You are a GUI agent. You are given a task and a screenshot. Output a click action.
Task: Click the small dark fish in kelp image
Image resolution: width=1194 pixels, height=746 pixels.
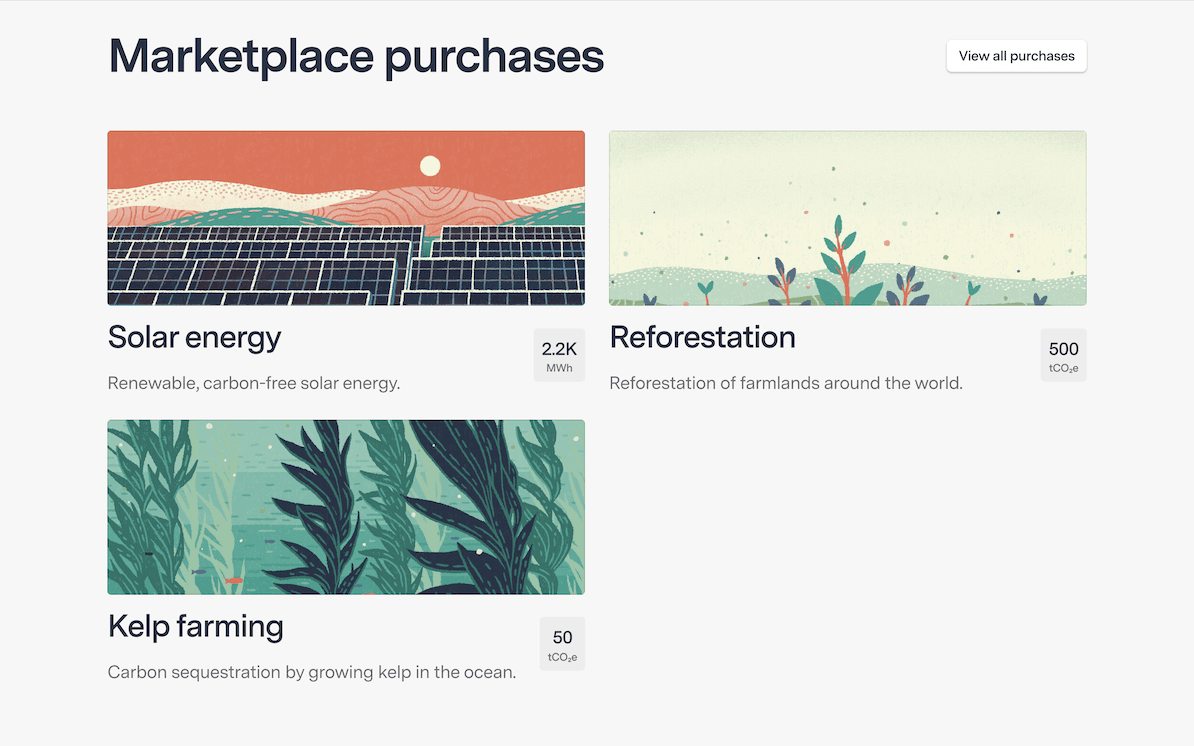(x=198, y=572)
